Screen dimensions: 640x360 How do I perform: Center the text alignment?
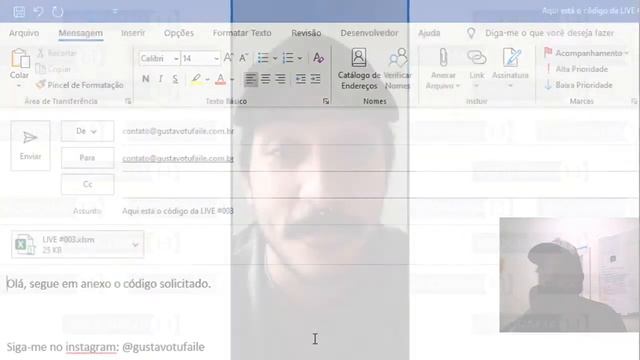coord(265,79)
